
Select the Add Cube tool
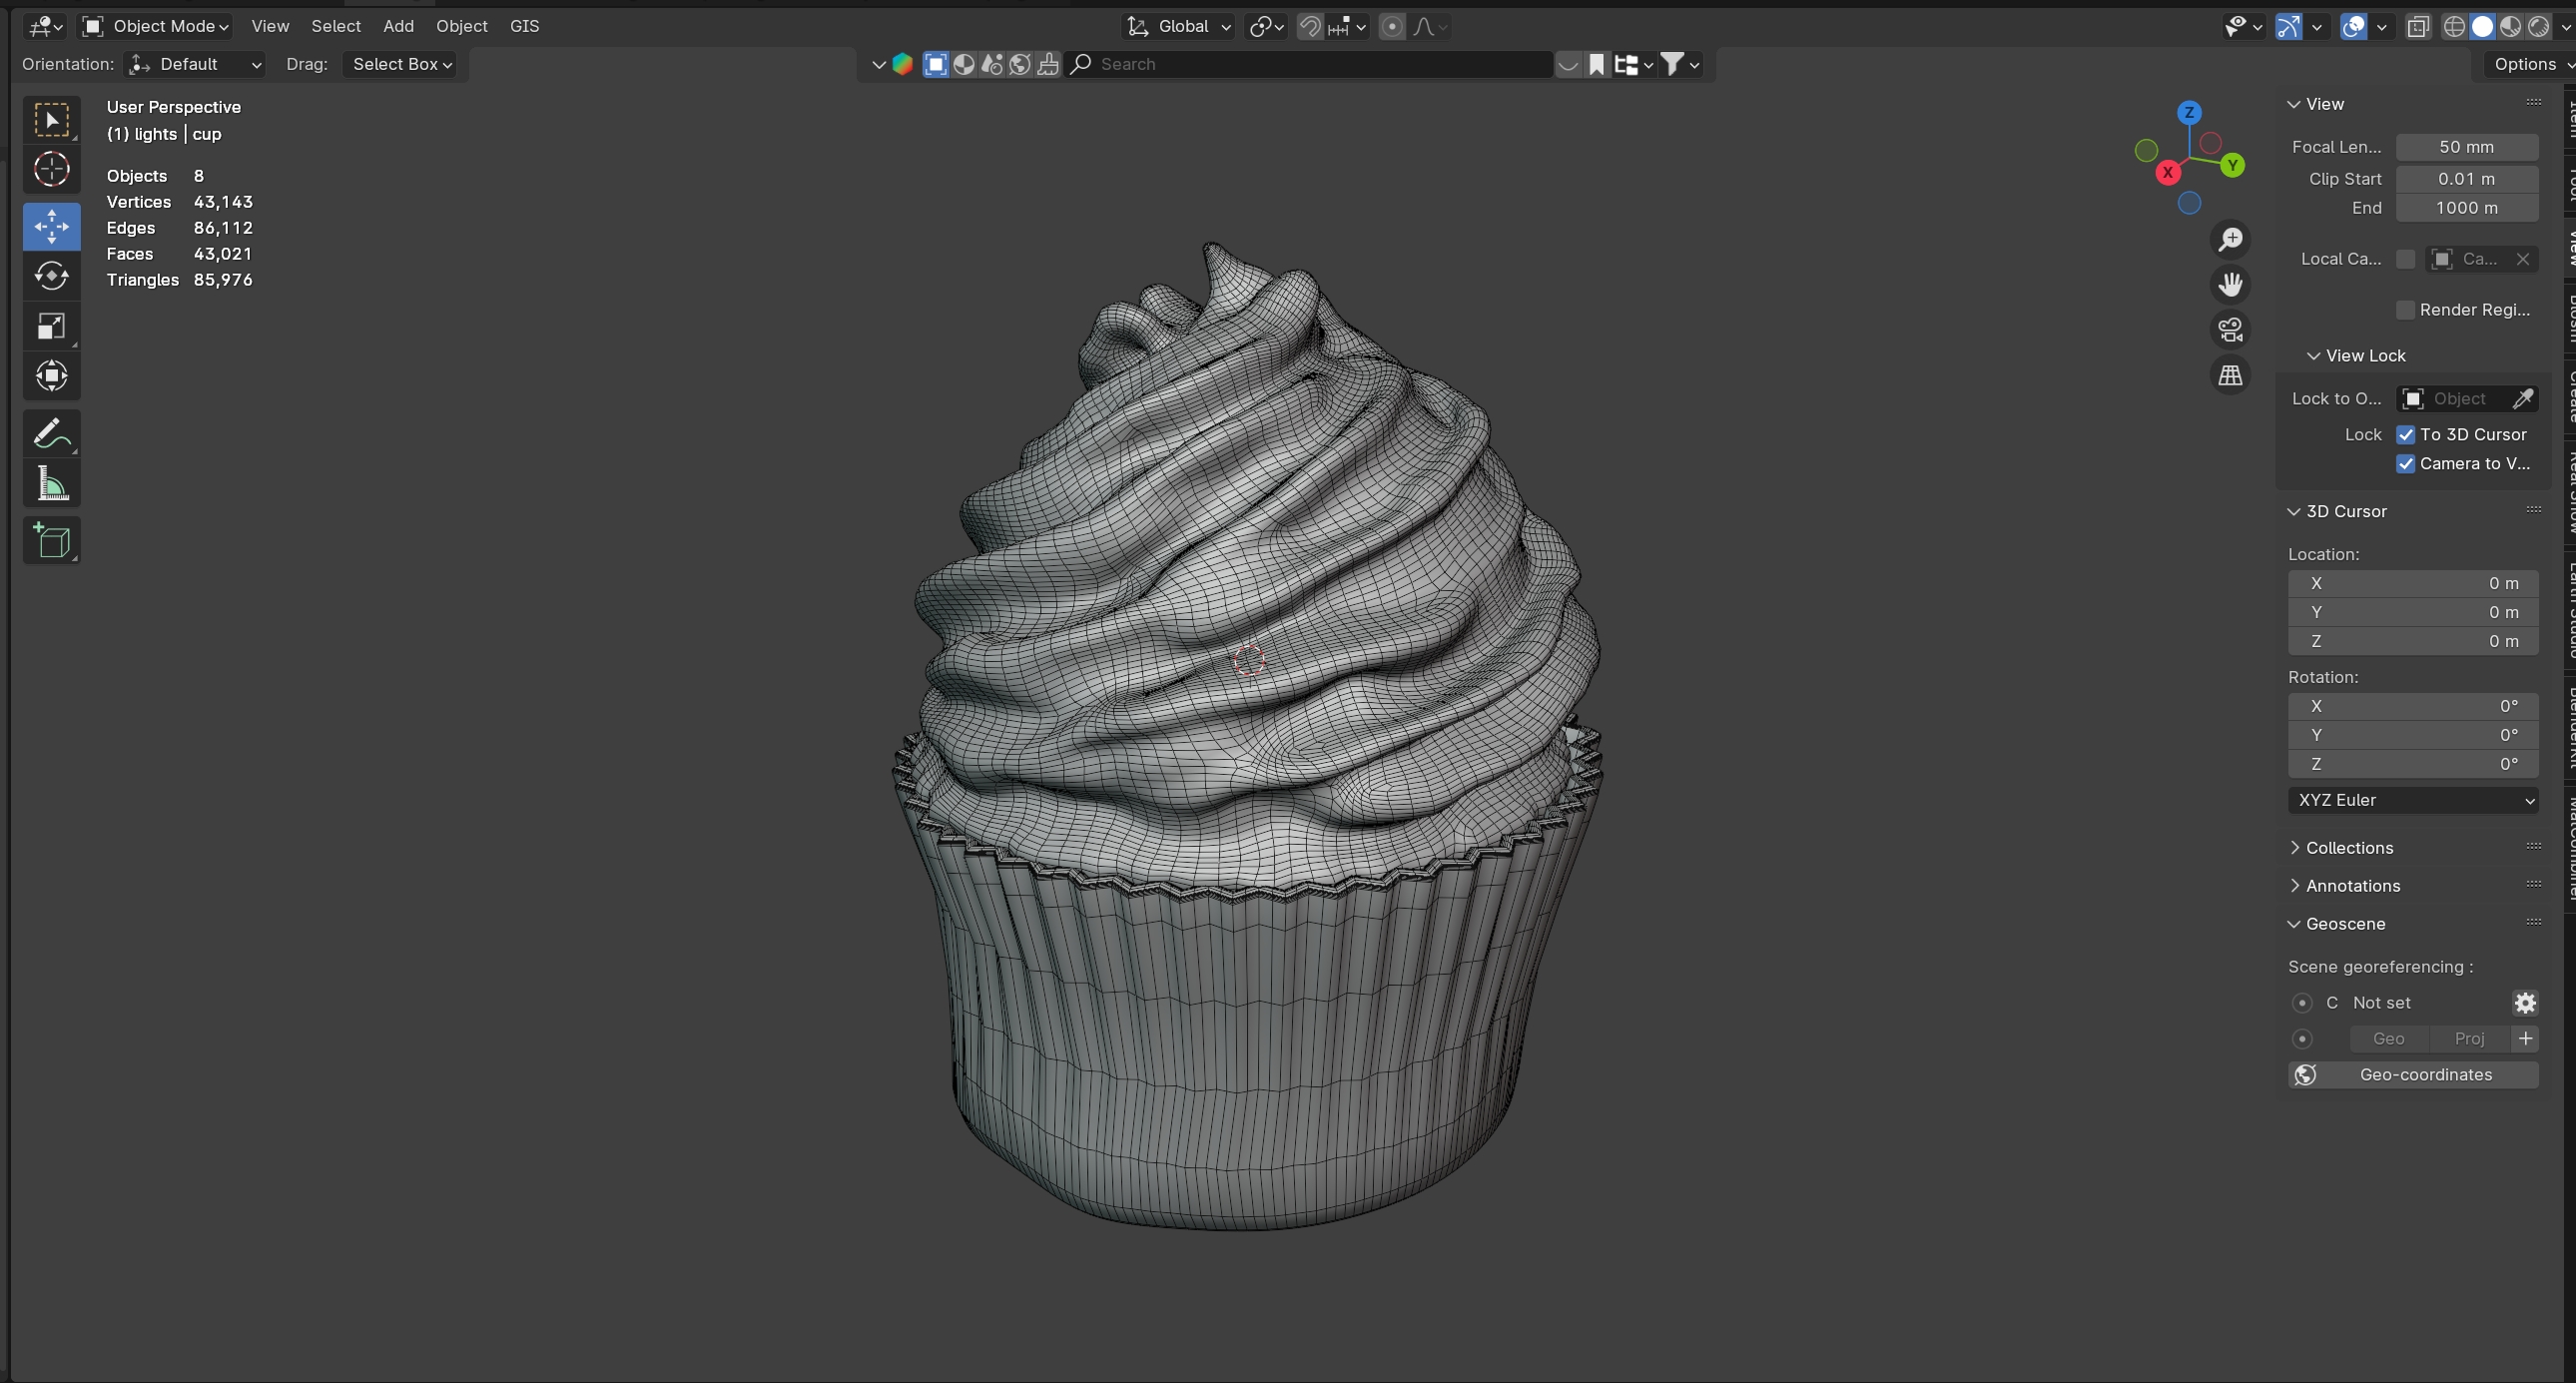point(51,541)
